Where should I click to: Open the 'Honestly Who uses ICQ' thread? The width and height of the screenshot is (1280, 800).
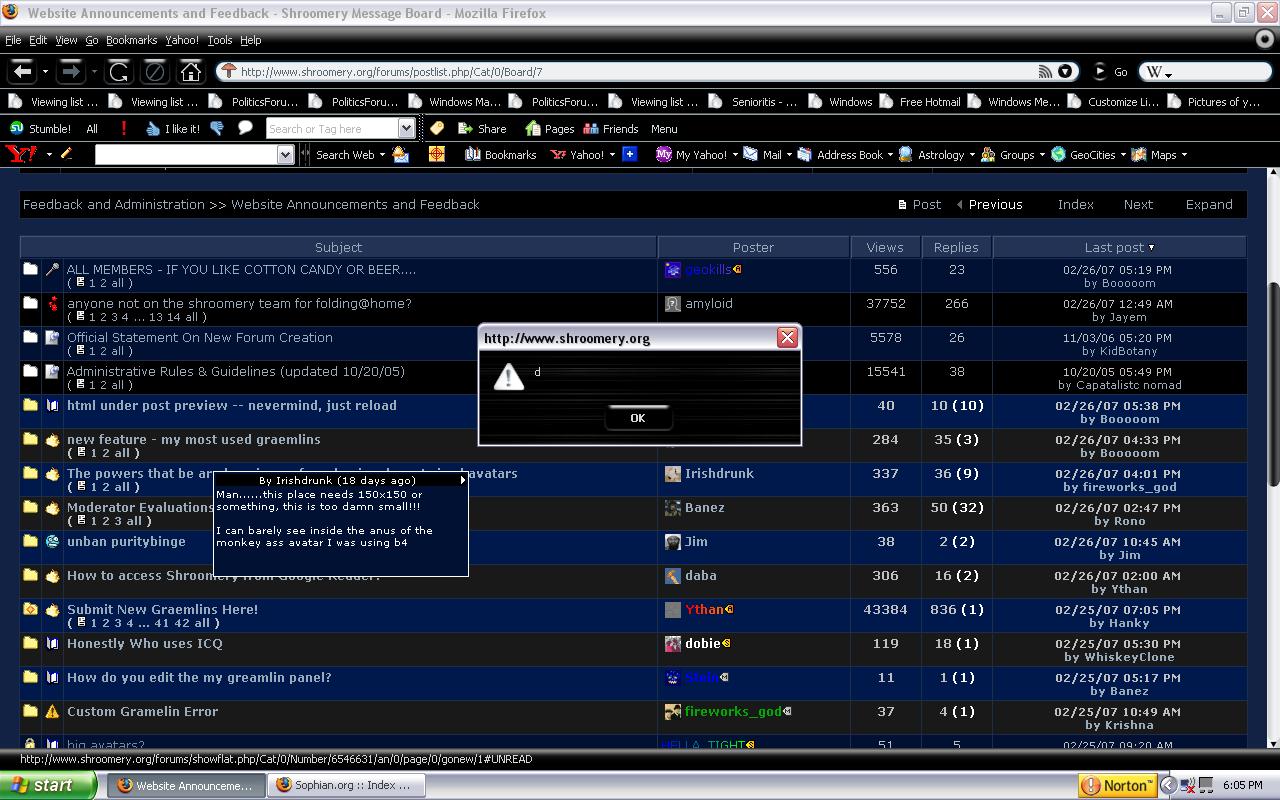[145, 644]
